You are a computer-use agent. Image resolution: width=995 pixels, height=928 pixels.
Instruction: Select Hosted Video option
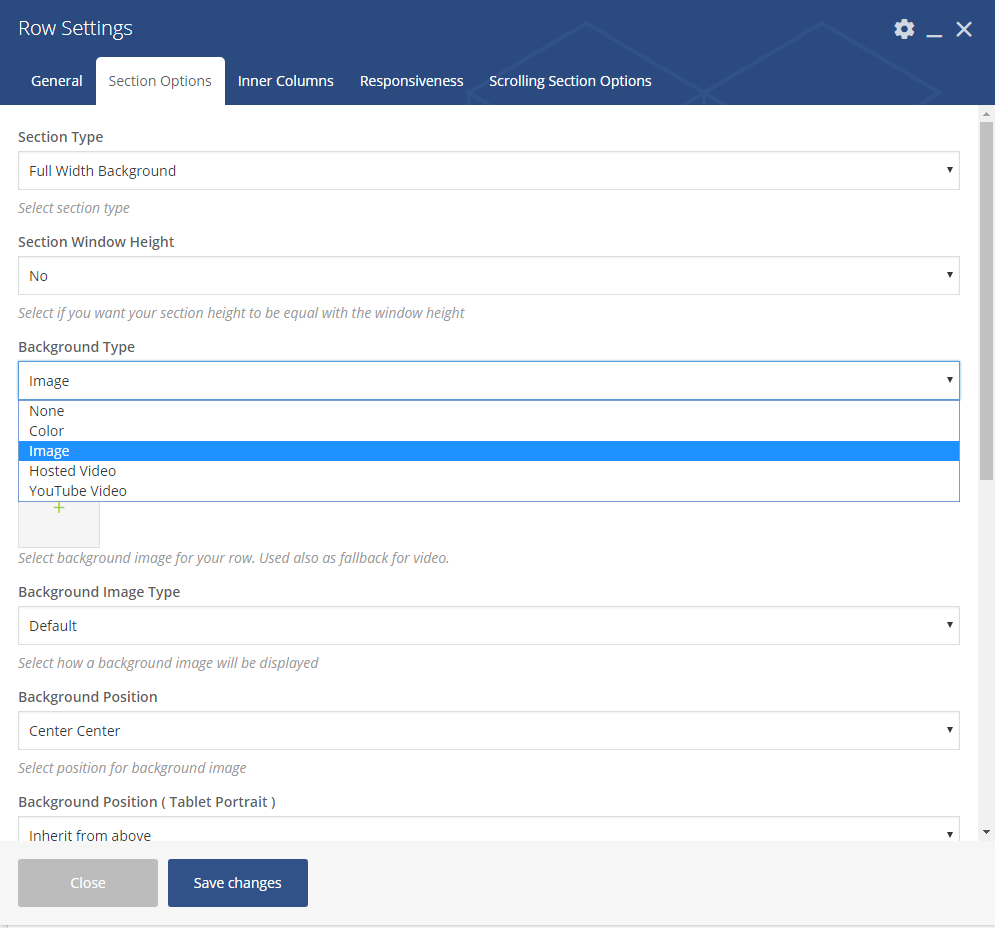point(73,471)
